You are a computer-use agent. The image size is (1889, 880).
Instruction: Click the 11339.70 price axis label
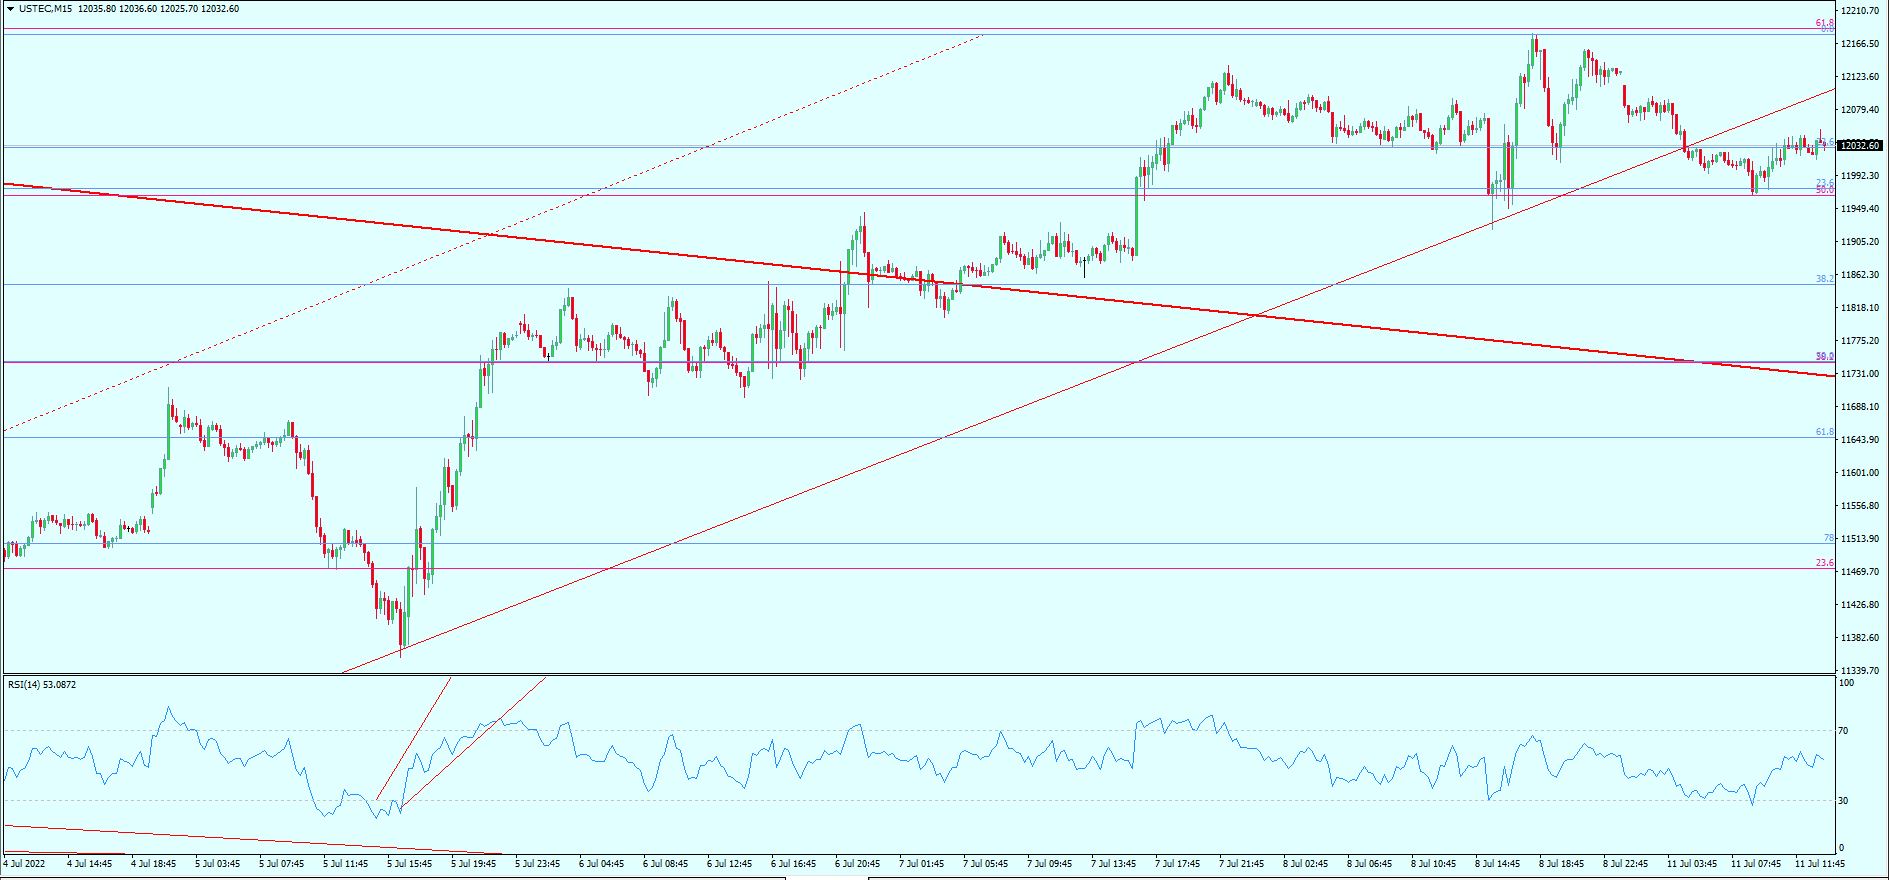(x=1859, y=671)
